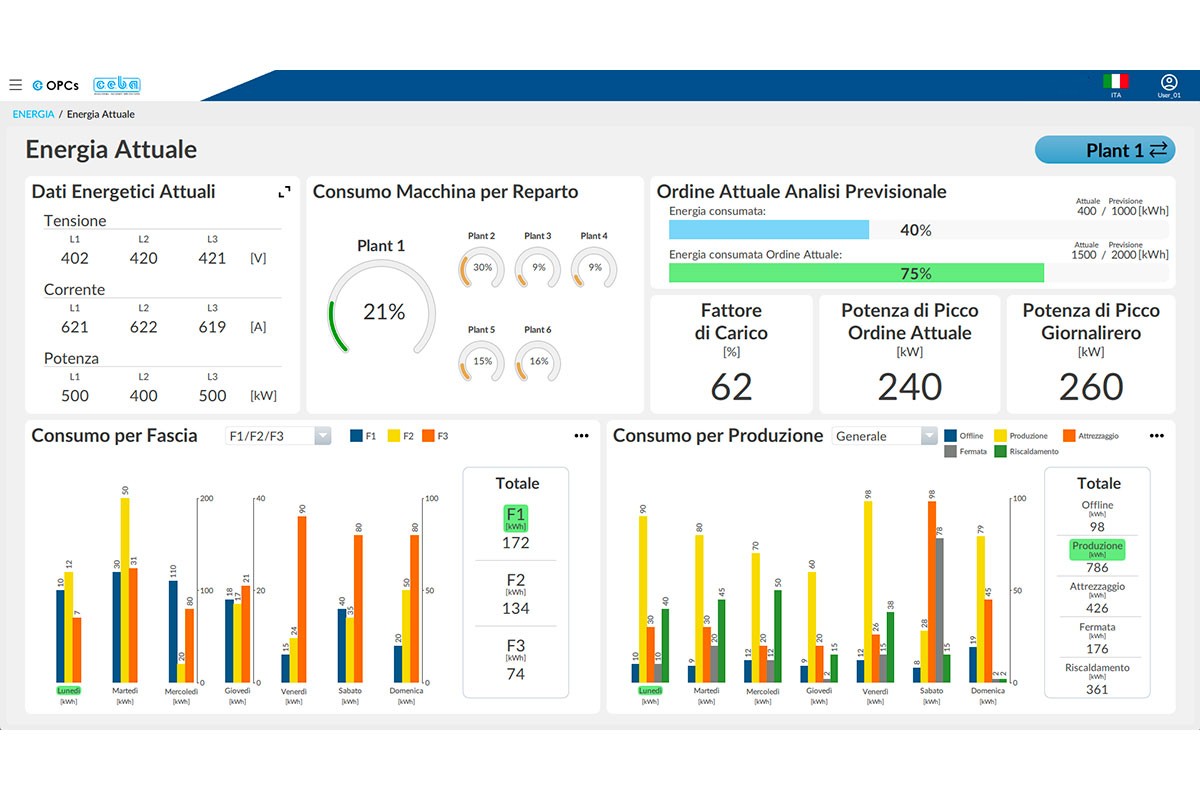The width and height of the screenshot is (1200, 800).
Task: Select highlighted Produzione total value
Action: click(x=1097, y=550)
